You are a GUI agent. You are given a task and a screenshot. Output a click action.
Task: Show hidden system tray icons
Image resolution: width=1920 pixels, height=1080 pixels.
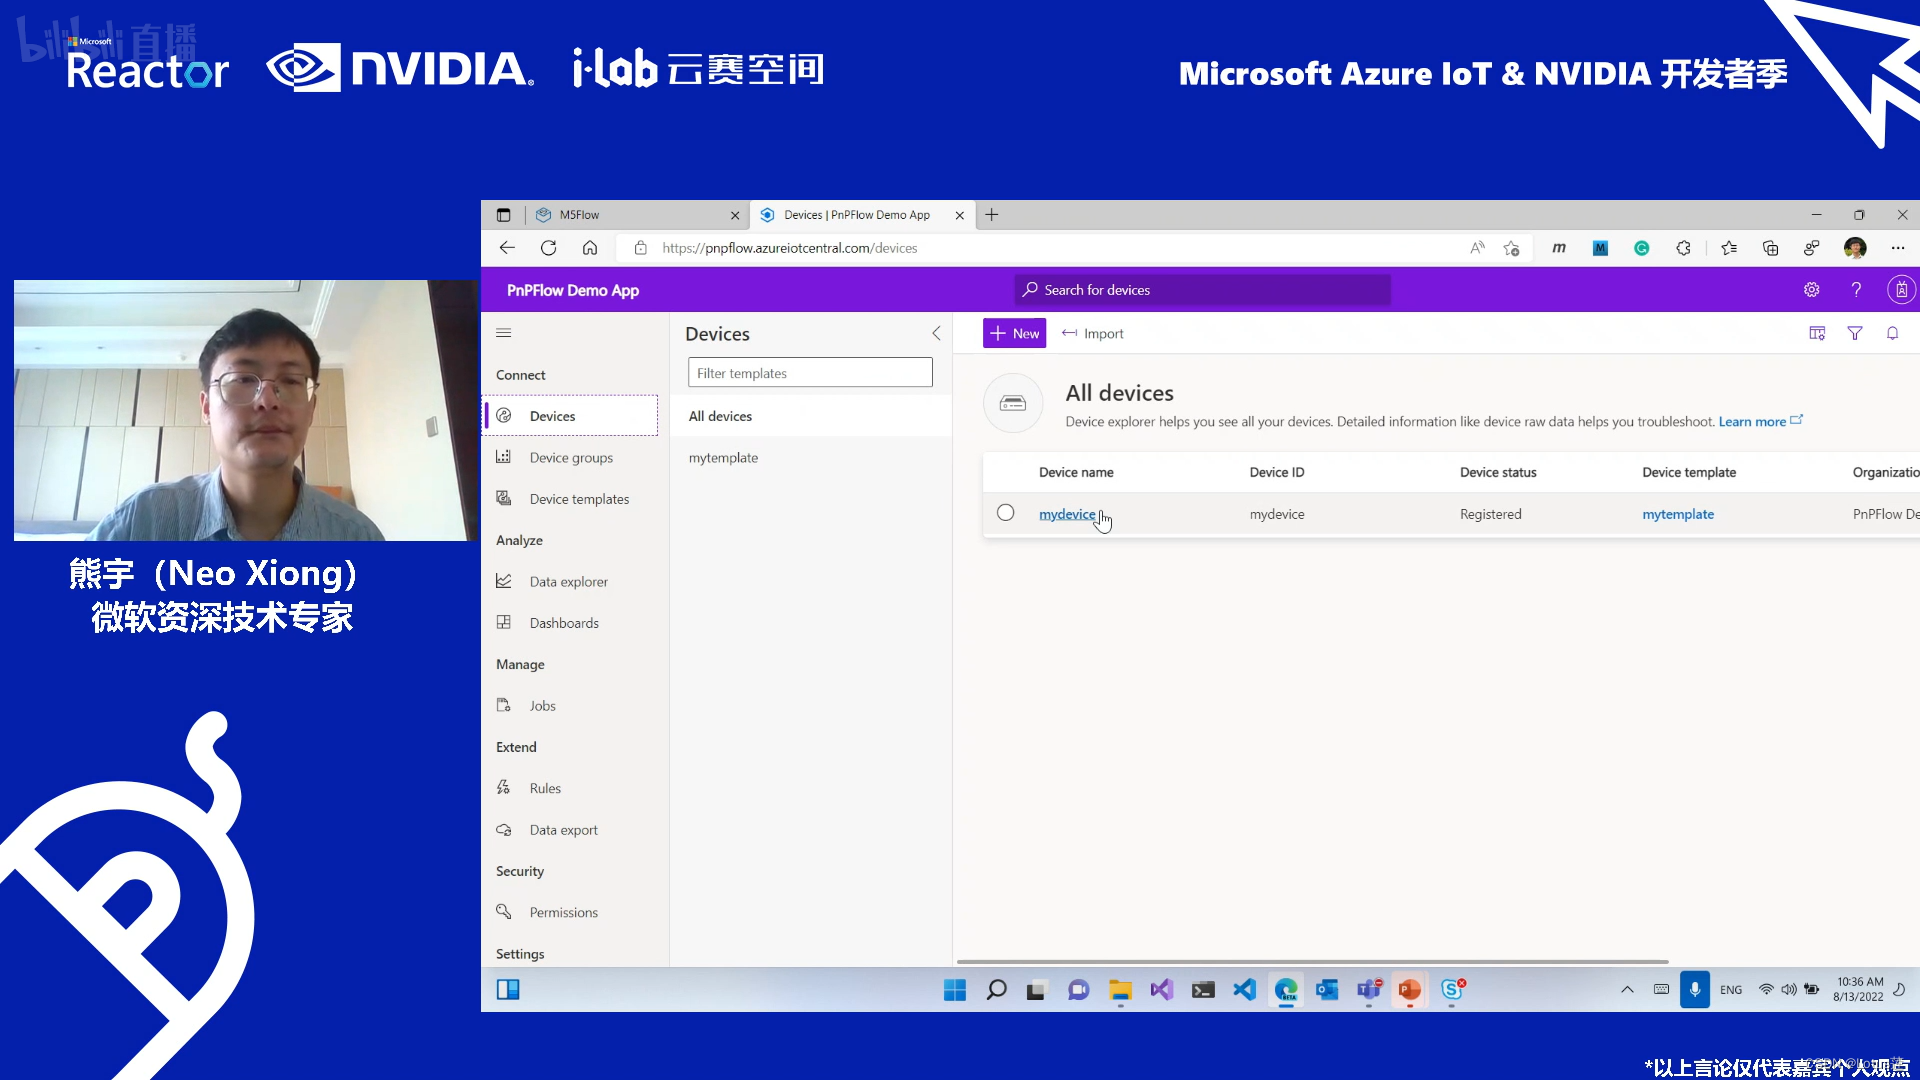coord(1627,990)
